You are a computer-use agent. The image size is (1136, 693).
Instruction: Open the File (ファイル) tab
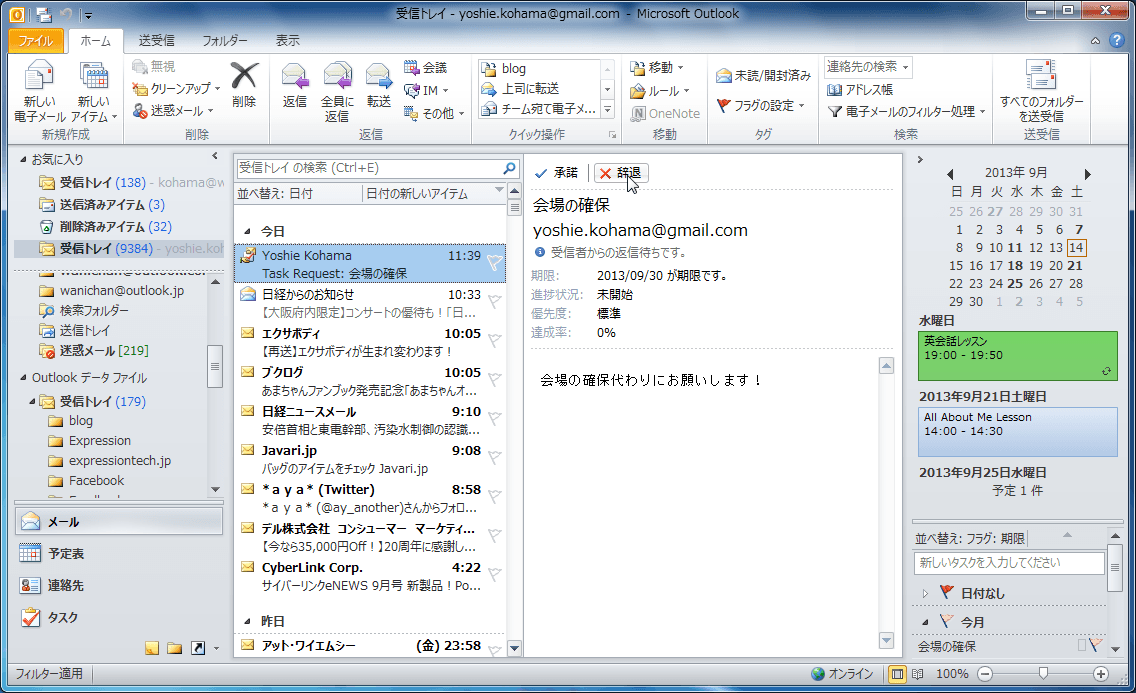coord(36,41)
